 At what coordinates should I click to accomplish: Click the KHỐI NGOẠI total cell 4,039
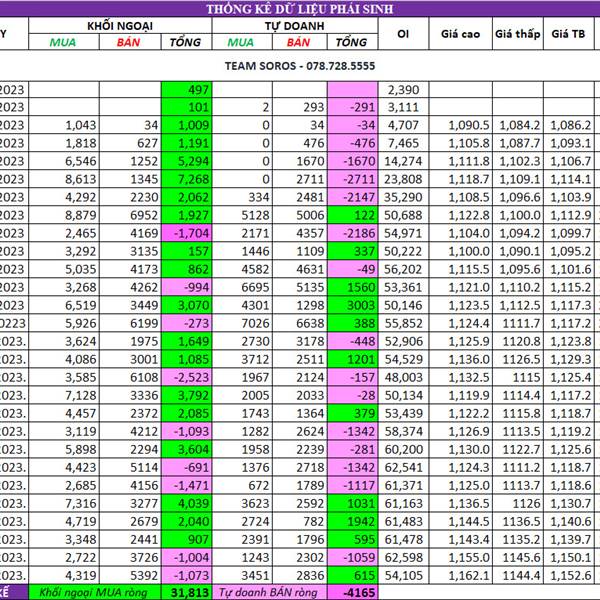[x=186, y=503]
